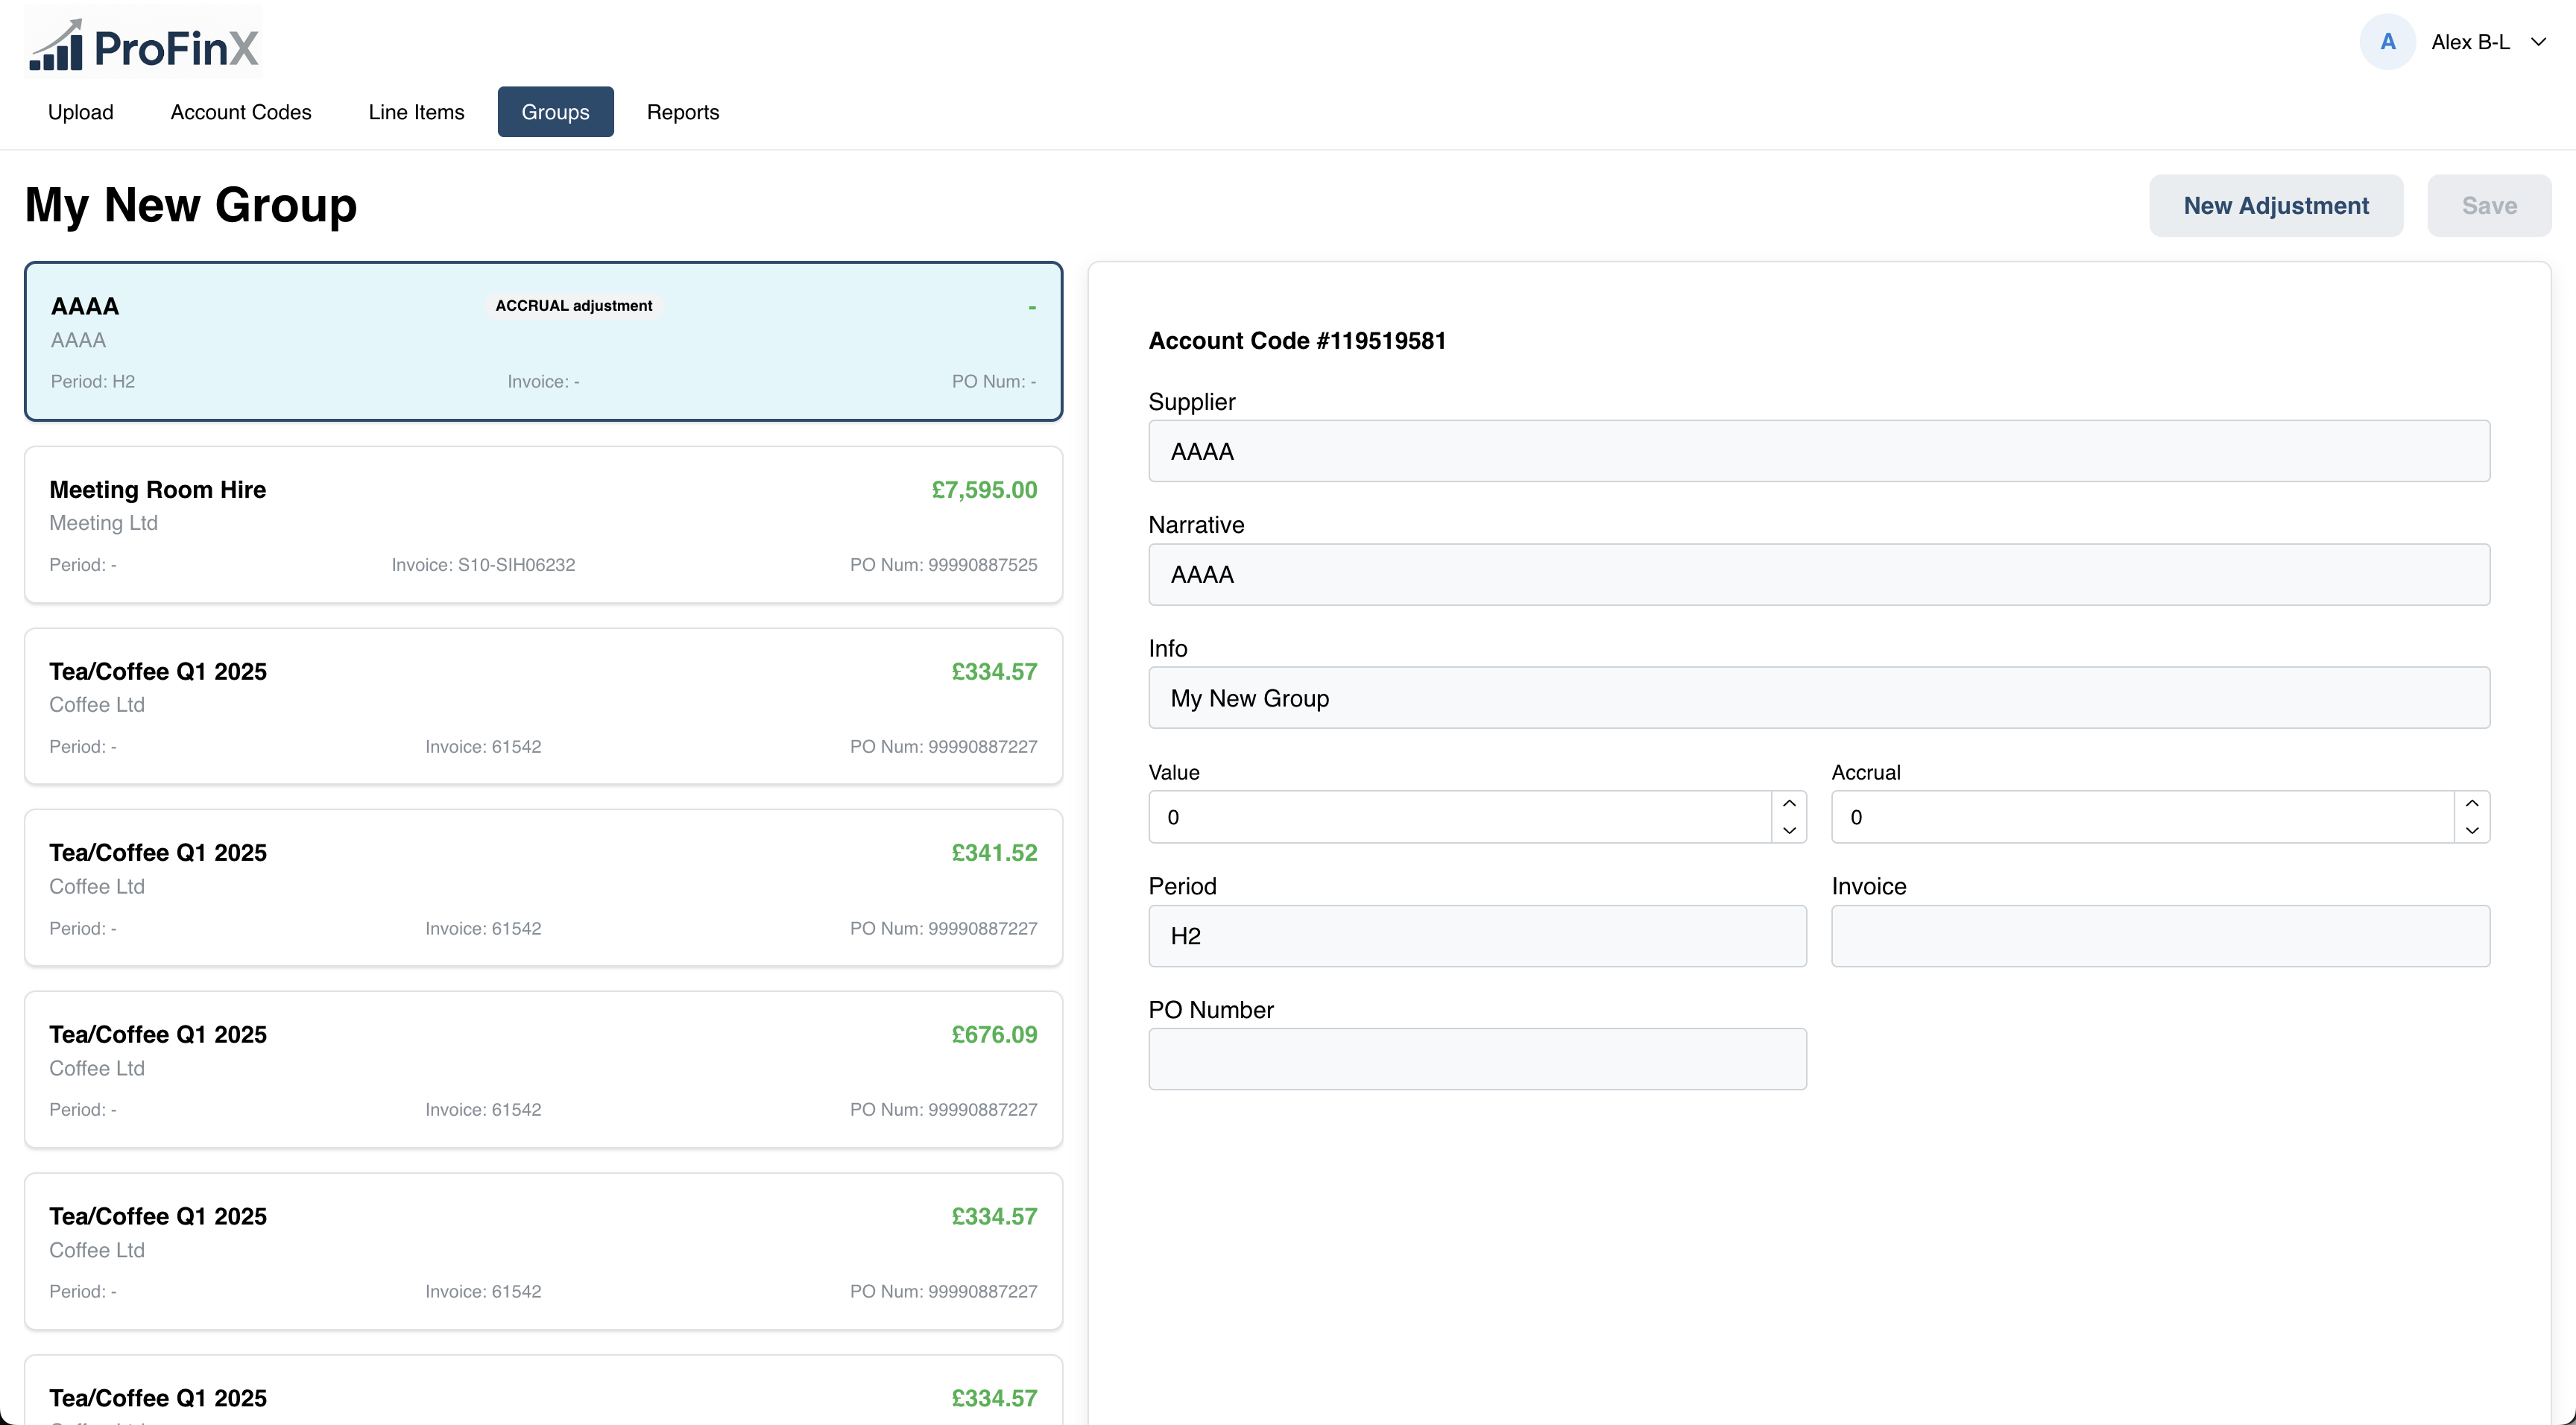The height and width of the screenshot is (1425, 2576).
Task: Select the Meeting Room Hire line item
Action: pos(543,525)
